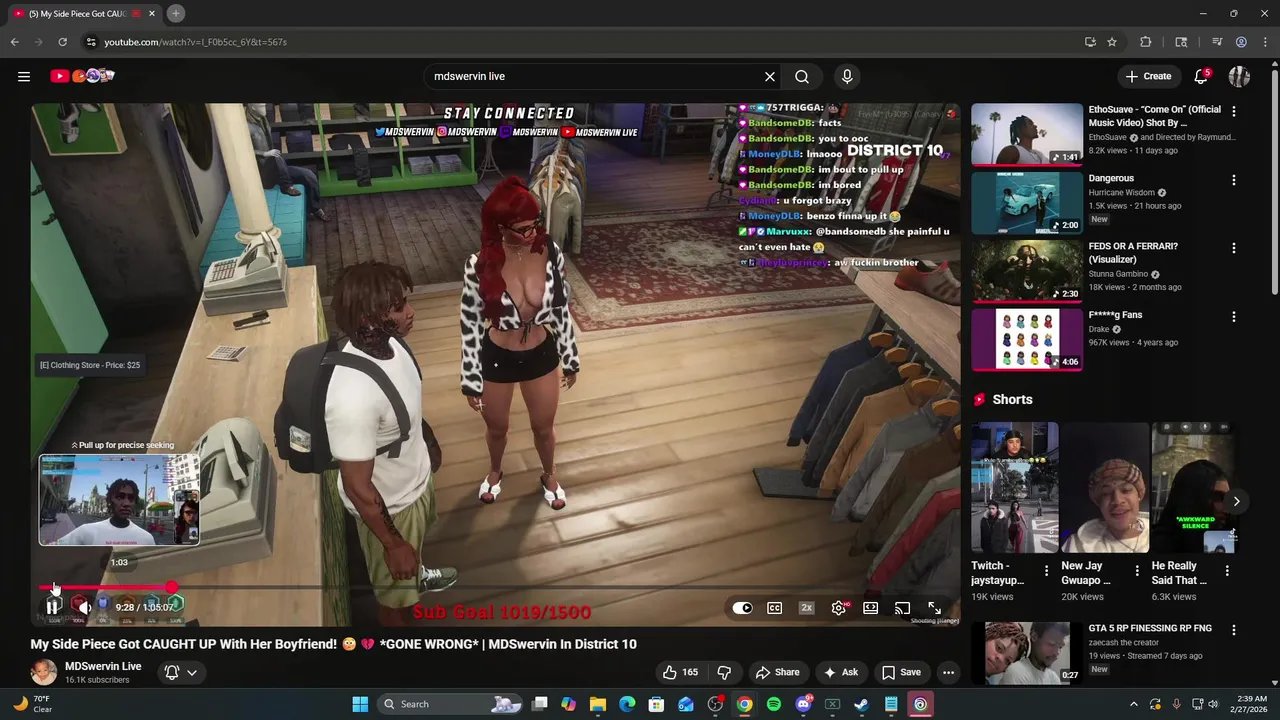Open the Create menu
The height and width of the screenshot is (720, 1280).
pos(1148,76)
